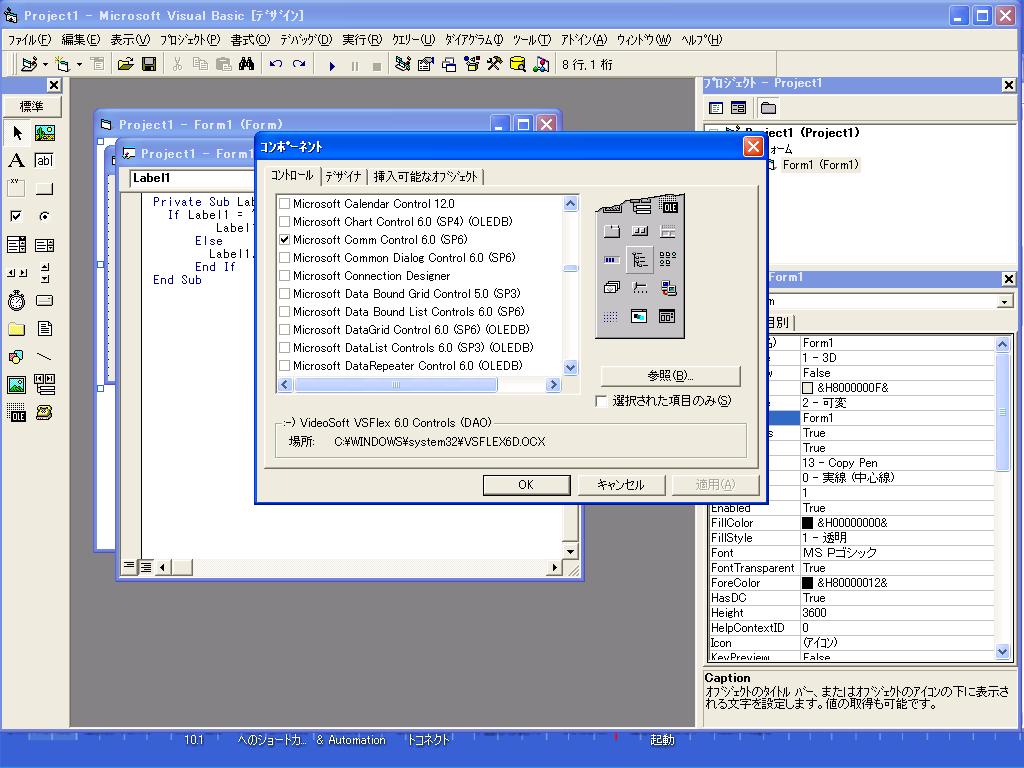Select the Timer tool in toolbox

pos(17,300)
